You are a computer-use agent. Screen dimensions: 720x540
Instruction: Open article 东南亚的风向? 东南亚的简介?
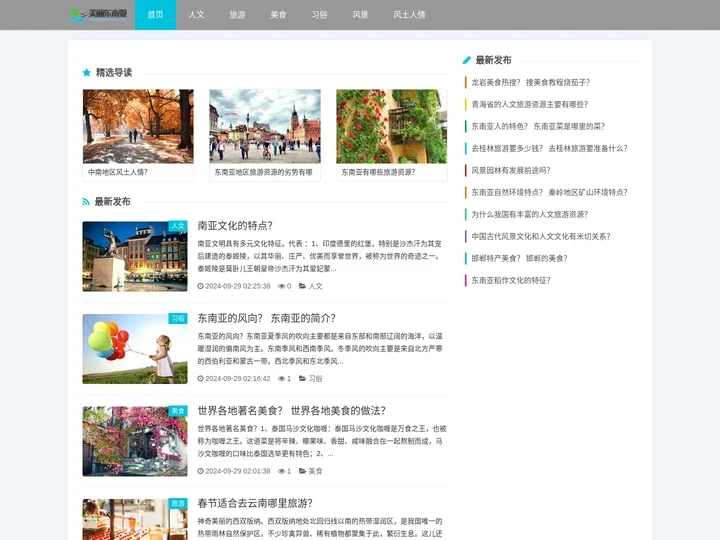[x=267, y=318]
